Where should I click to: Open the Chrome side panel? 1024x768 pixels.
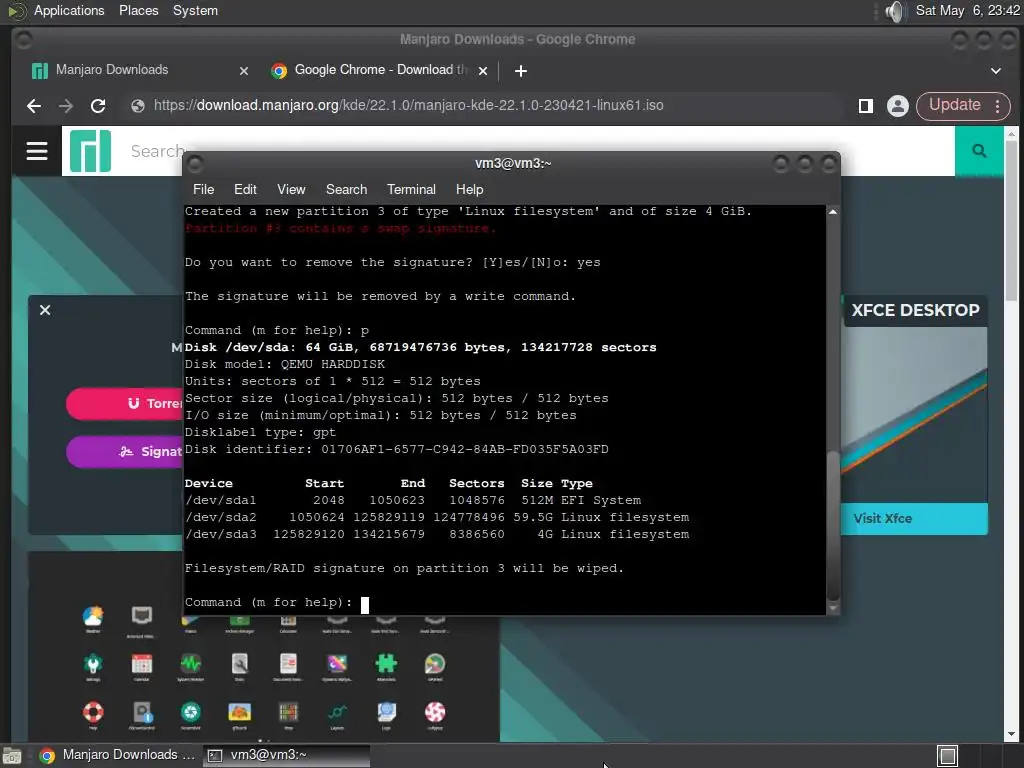[866, 106]
